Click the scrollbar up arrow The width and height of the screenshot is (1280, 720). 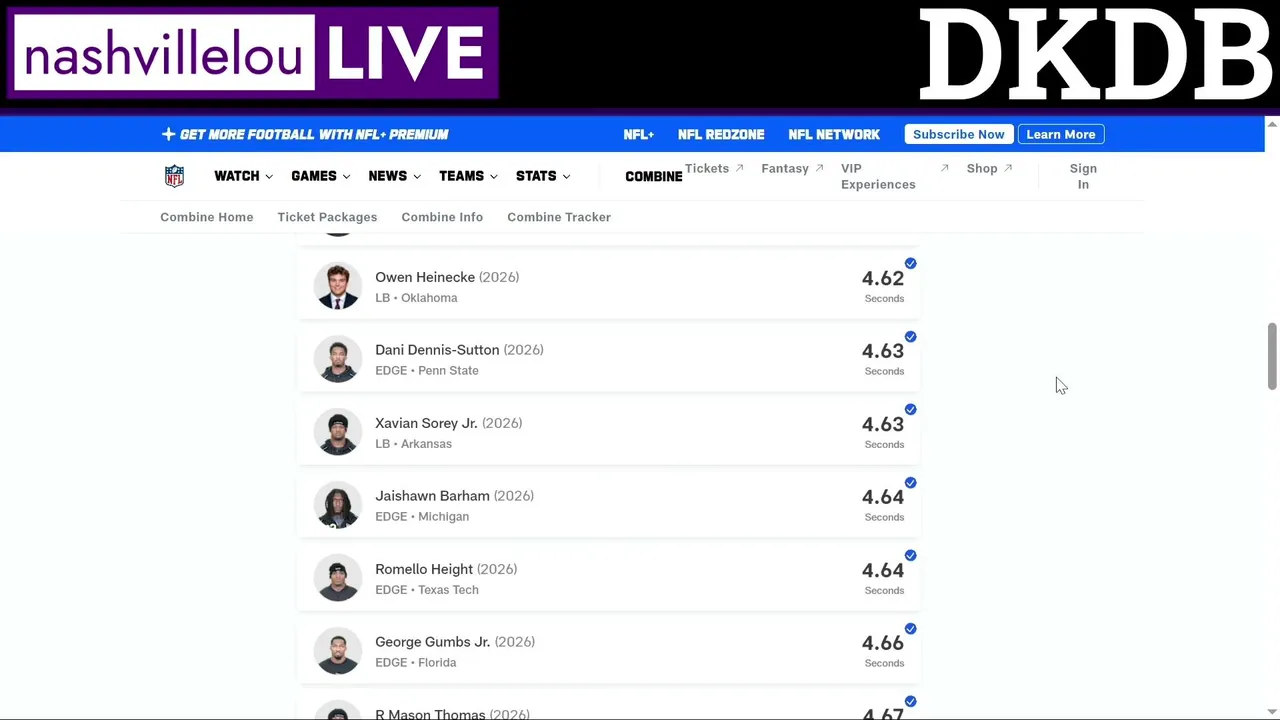(1272, 124)
